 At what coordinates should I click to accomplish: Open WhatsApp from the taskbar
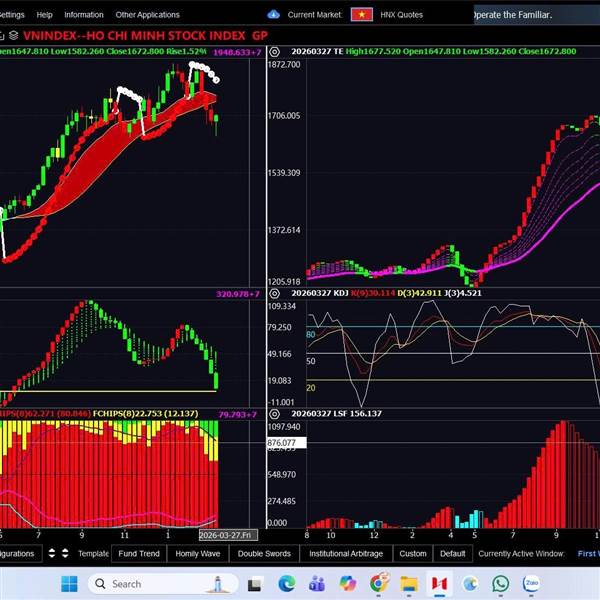500,583
